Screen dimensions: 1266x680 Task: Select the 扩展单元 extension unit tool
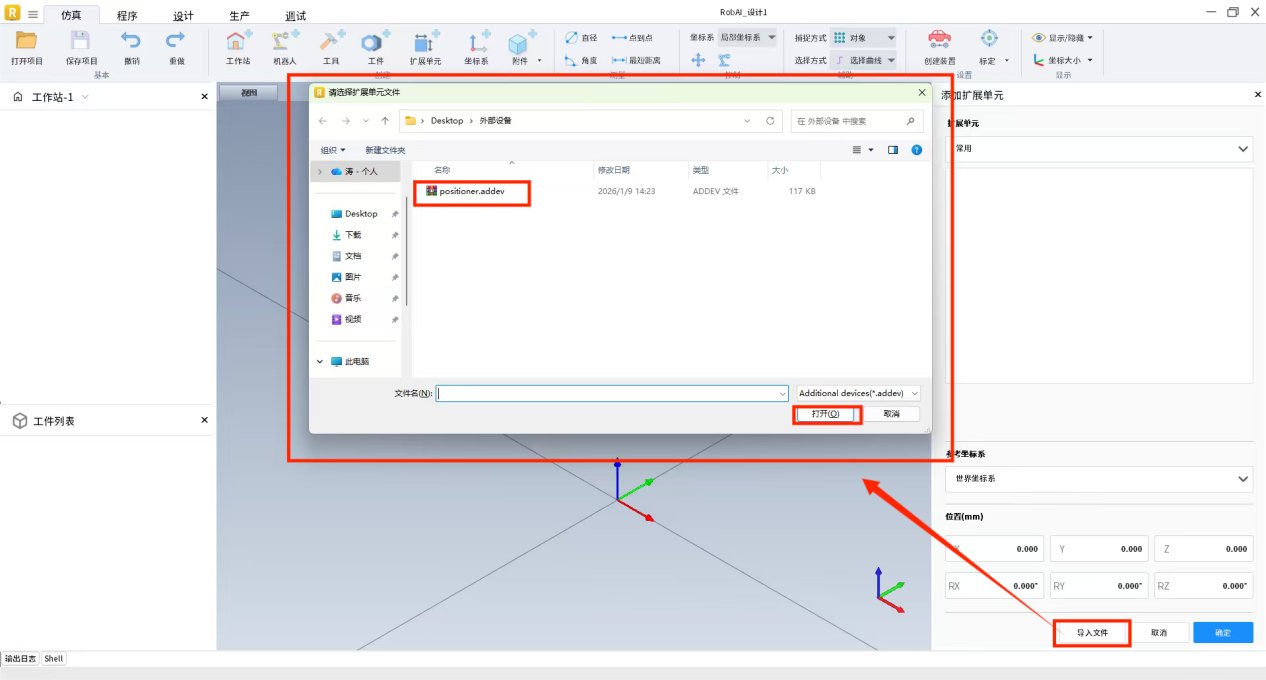tap(425, 42)
